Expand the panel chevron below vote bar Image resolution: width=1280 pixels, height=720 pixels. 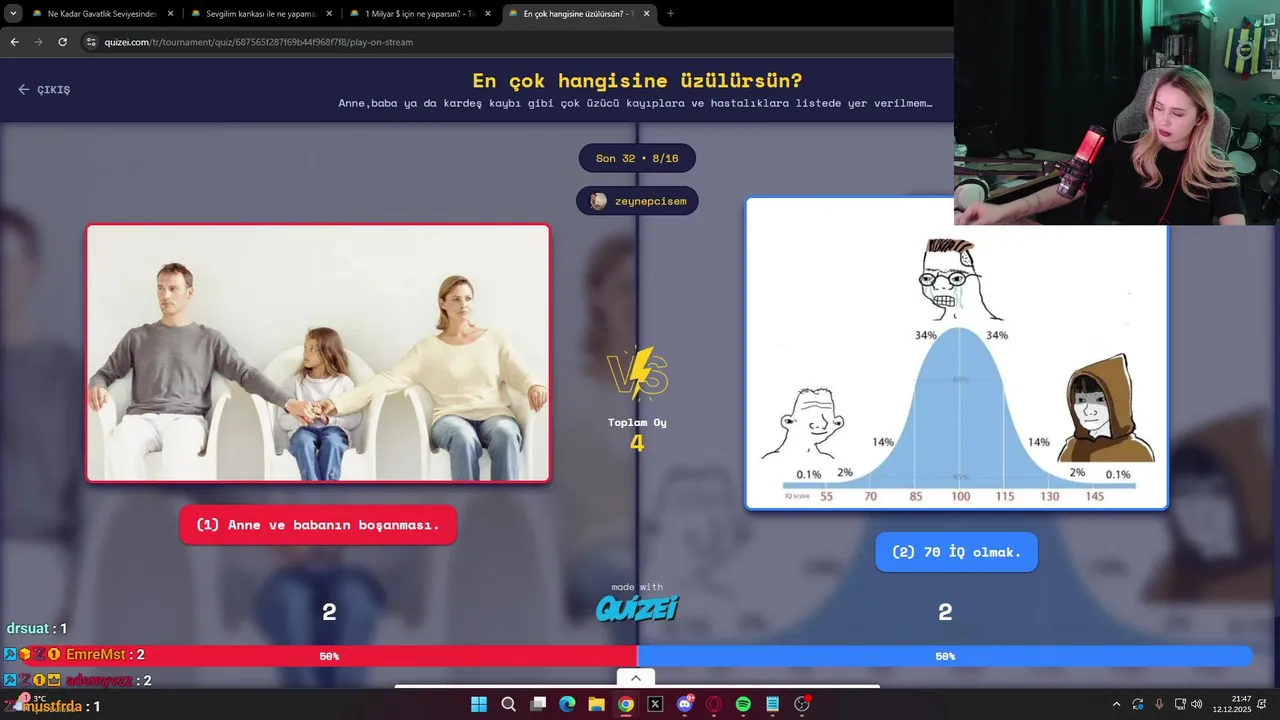coord(635,678)
